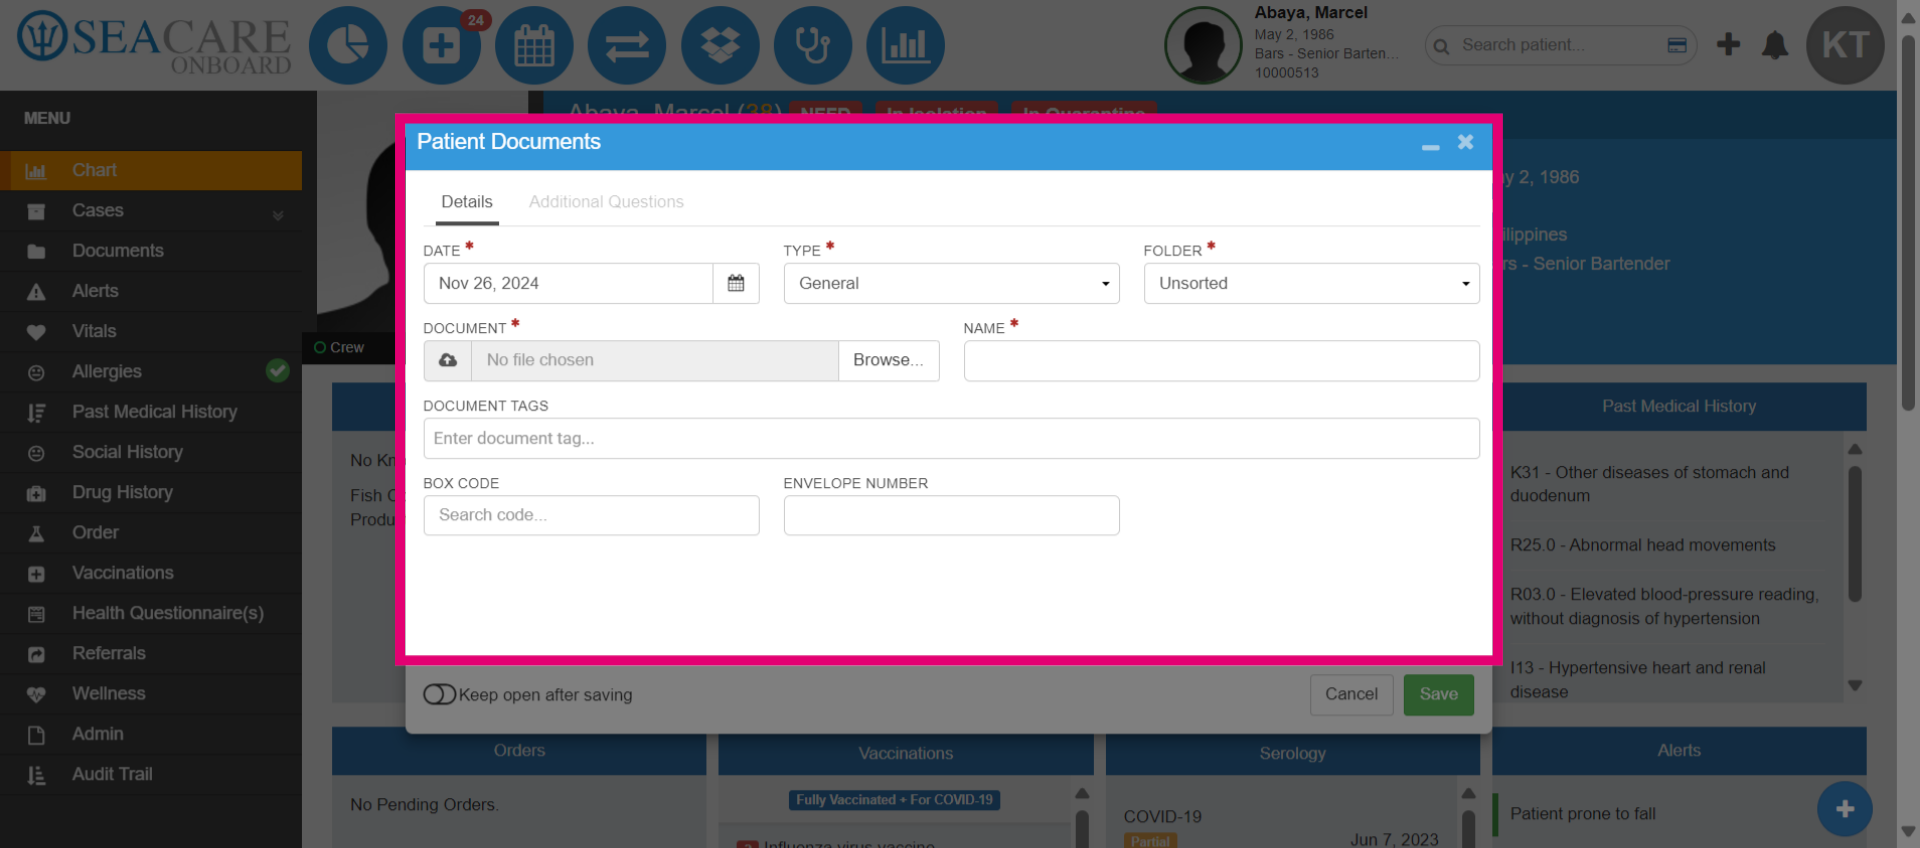
Task: Open the calendar icon in top toolbar
Action: coord(534,46)
